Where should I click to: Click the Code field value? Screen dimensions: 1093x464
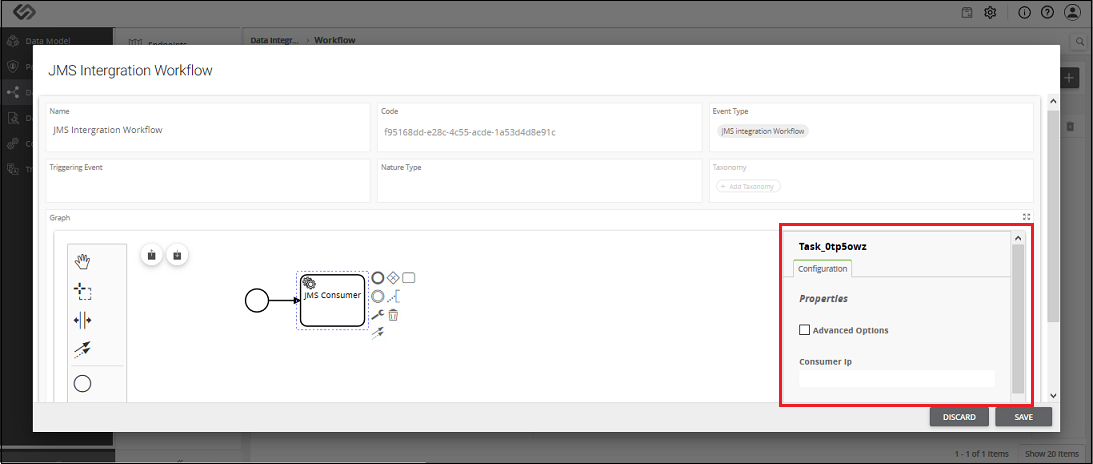click(x=470, y=131)
